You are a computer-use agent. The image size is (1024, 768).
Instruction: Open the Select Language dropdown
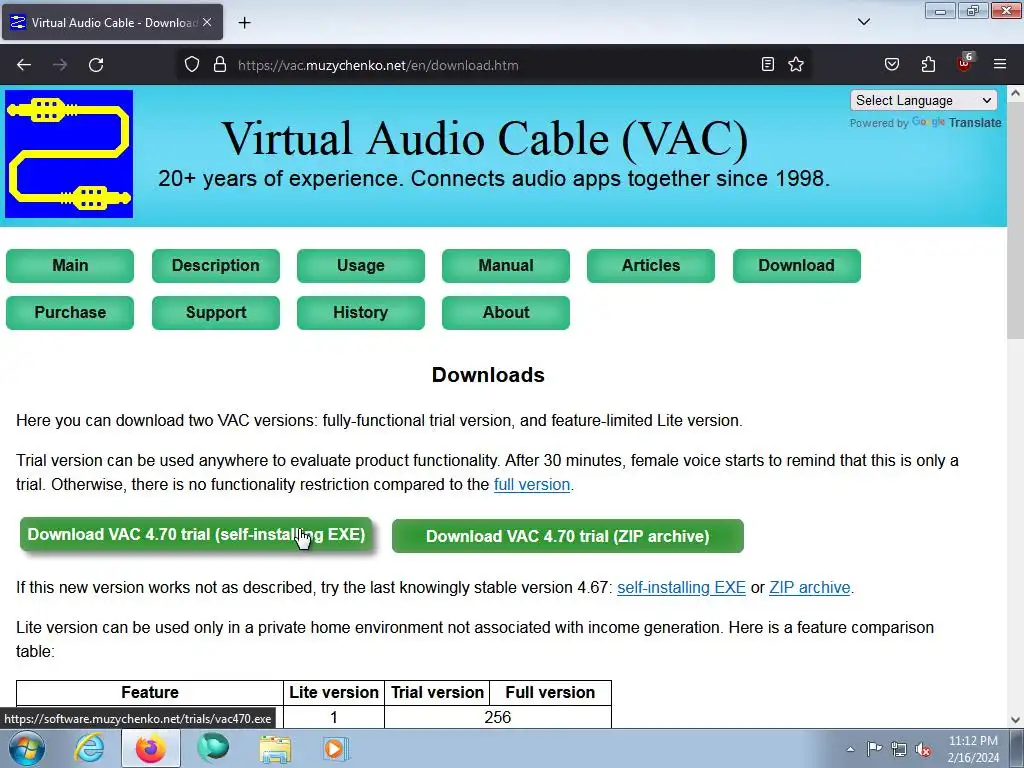[x=923, y=101]
